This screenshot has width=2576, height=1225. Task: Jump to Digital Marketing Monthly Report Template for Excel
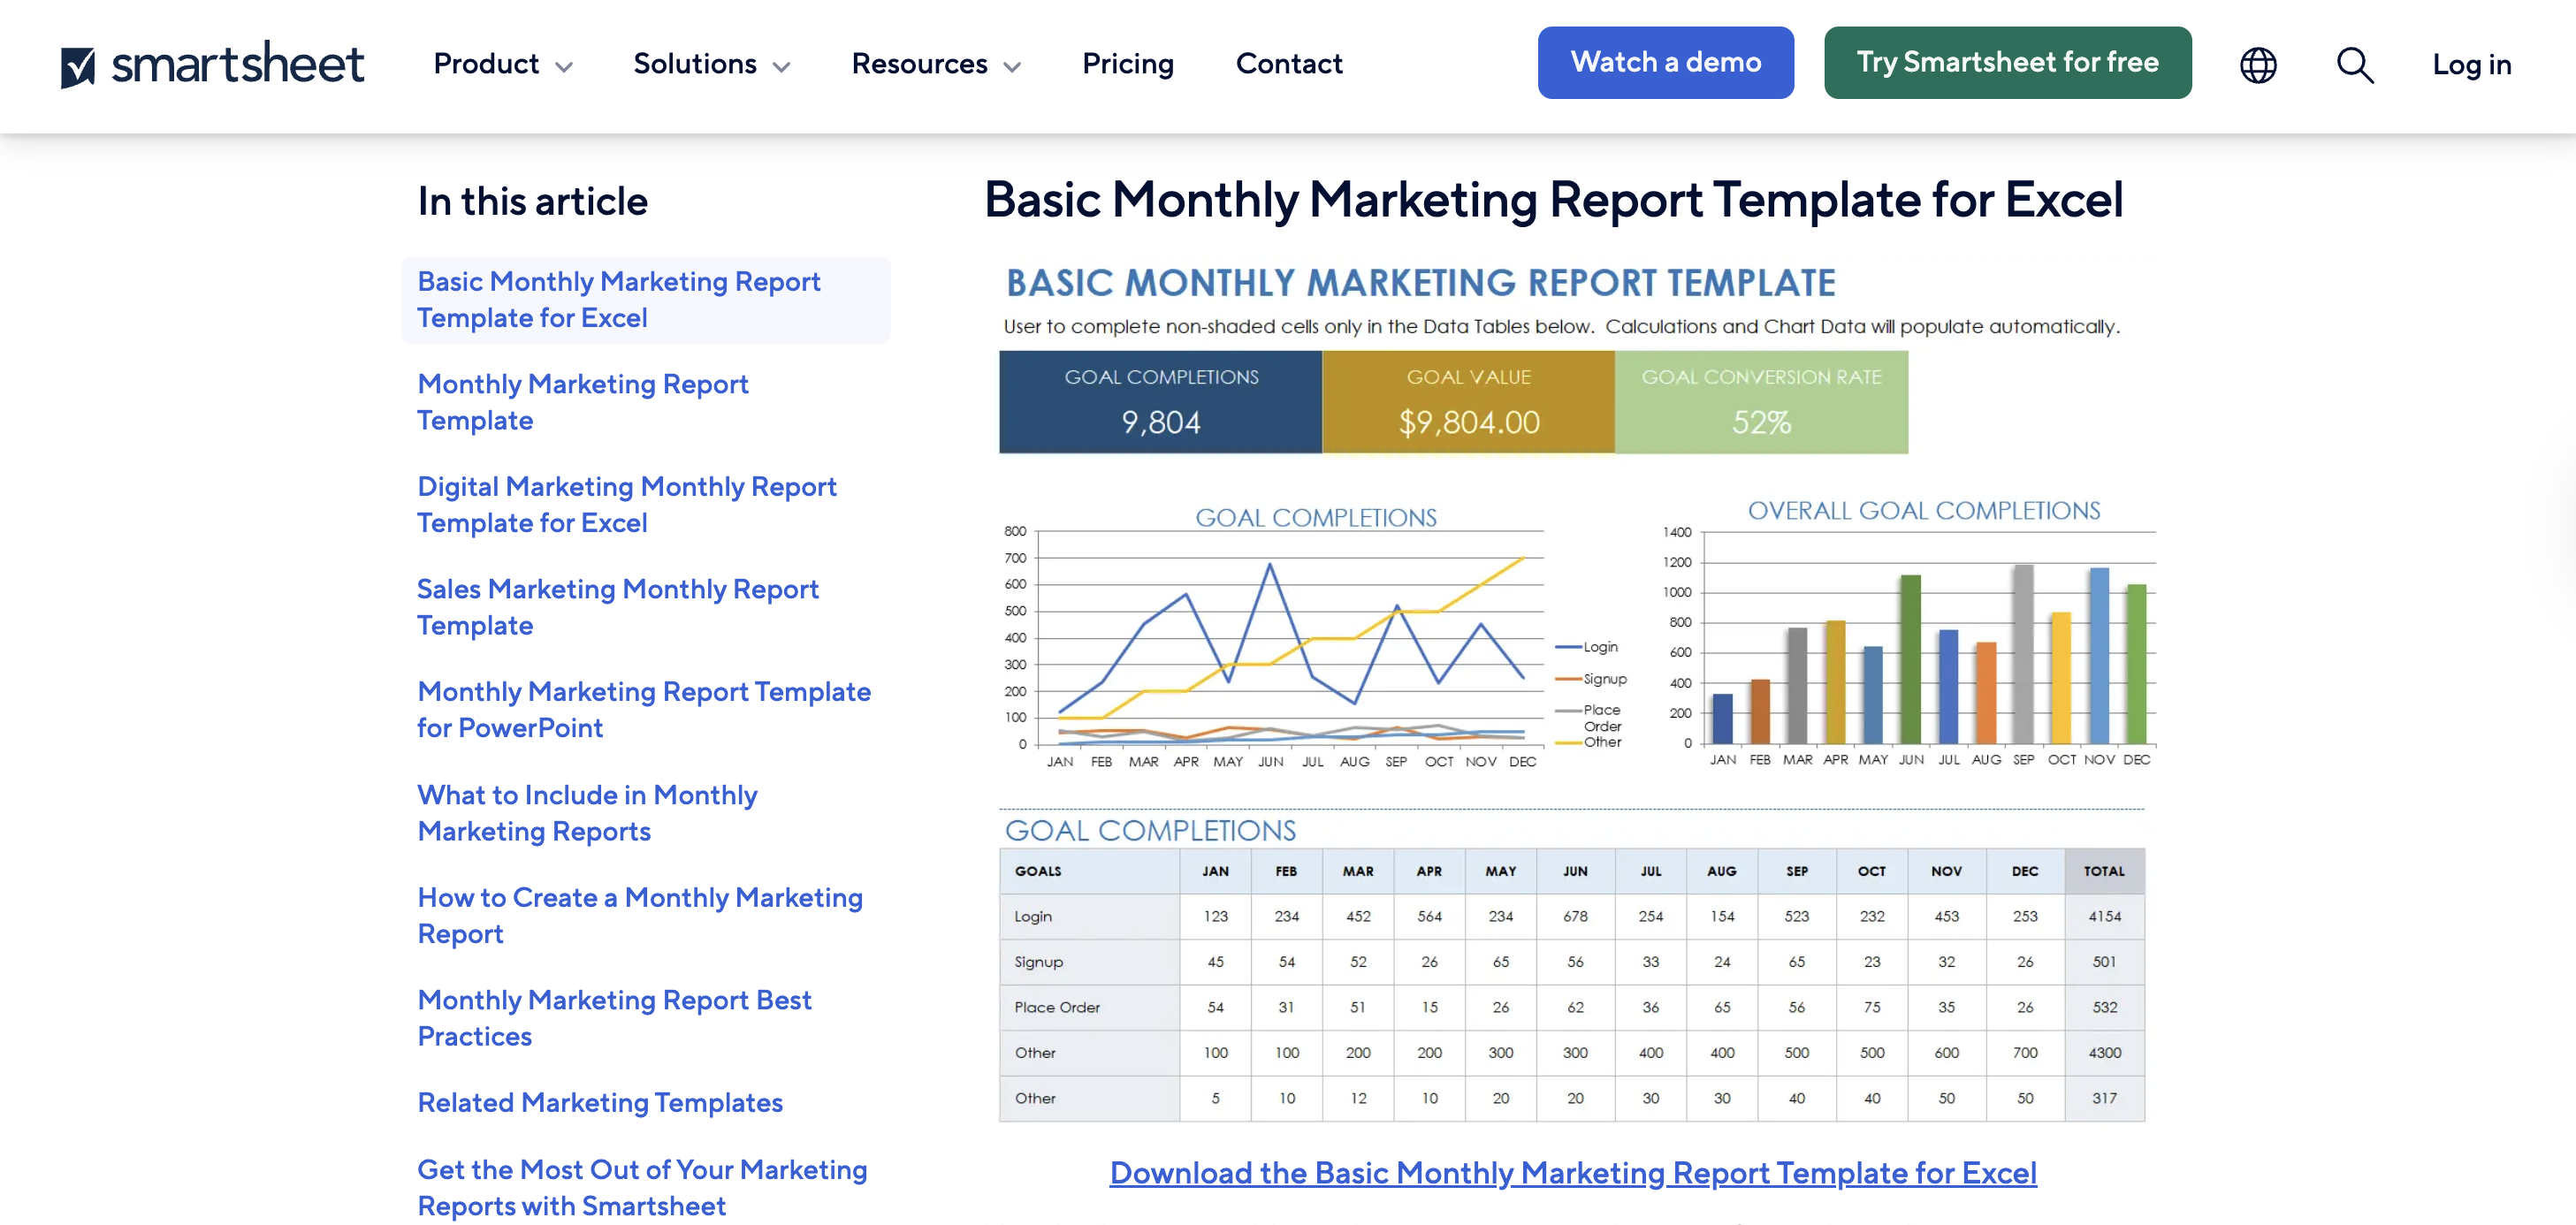point(627,505)
